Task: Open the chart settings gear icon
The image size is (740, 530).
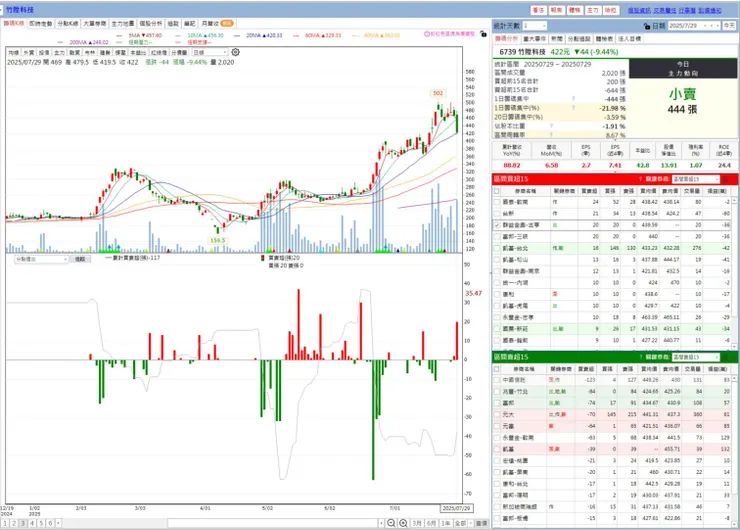Action: pos(235,52)
